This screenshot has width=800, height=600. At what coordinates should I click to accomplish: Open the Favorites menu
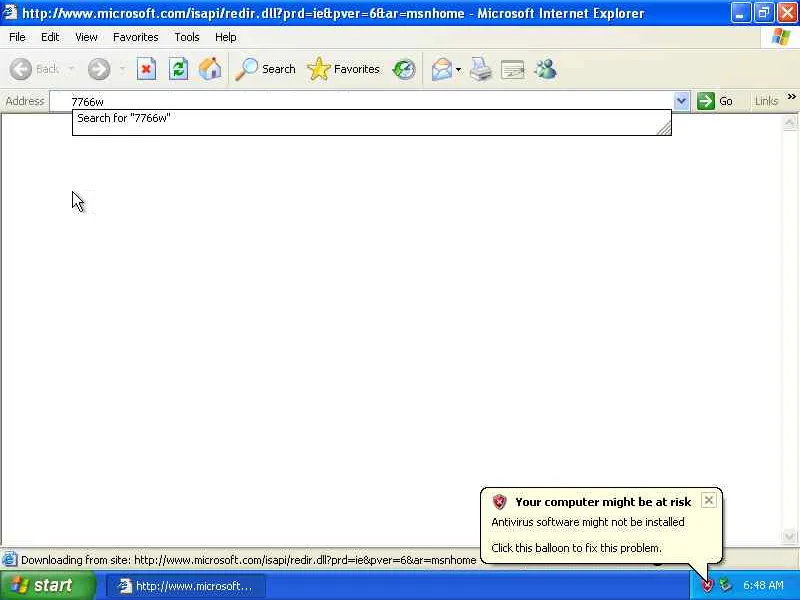click(x=136, y=37)
